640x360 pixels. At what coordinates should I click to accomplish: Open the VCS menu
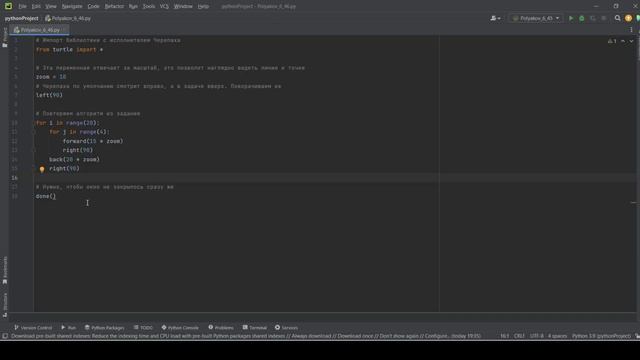click(164, 6)
